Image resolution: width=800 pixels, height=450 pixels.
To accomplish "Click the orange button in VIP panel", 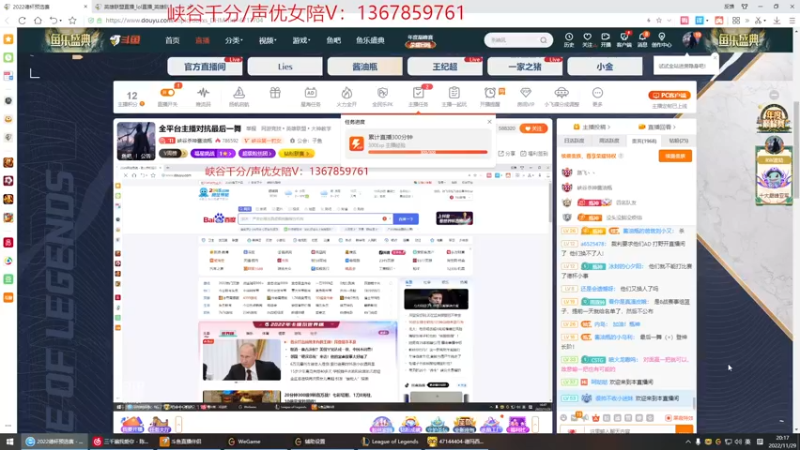I will pos(675,156).
